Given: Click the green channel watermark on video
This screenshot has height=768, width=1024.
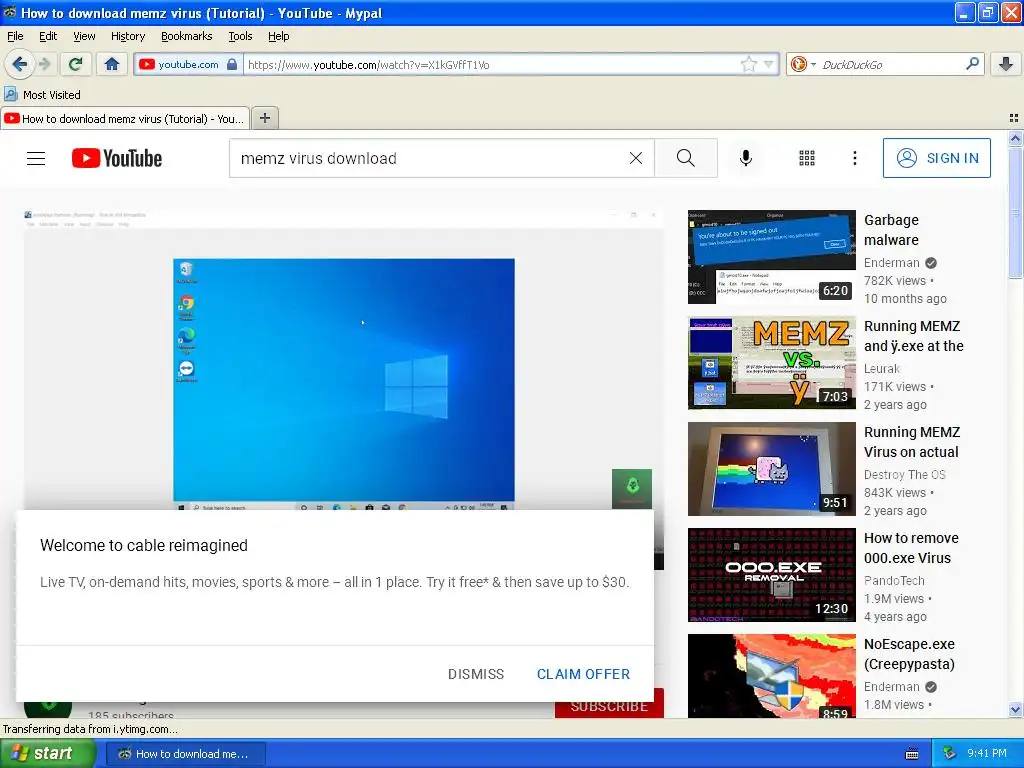Looking at the screenshot, I should (x=632, y=488).
